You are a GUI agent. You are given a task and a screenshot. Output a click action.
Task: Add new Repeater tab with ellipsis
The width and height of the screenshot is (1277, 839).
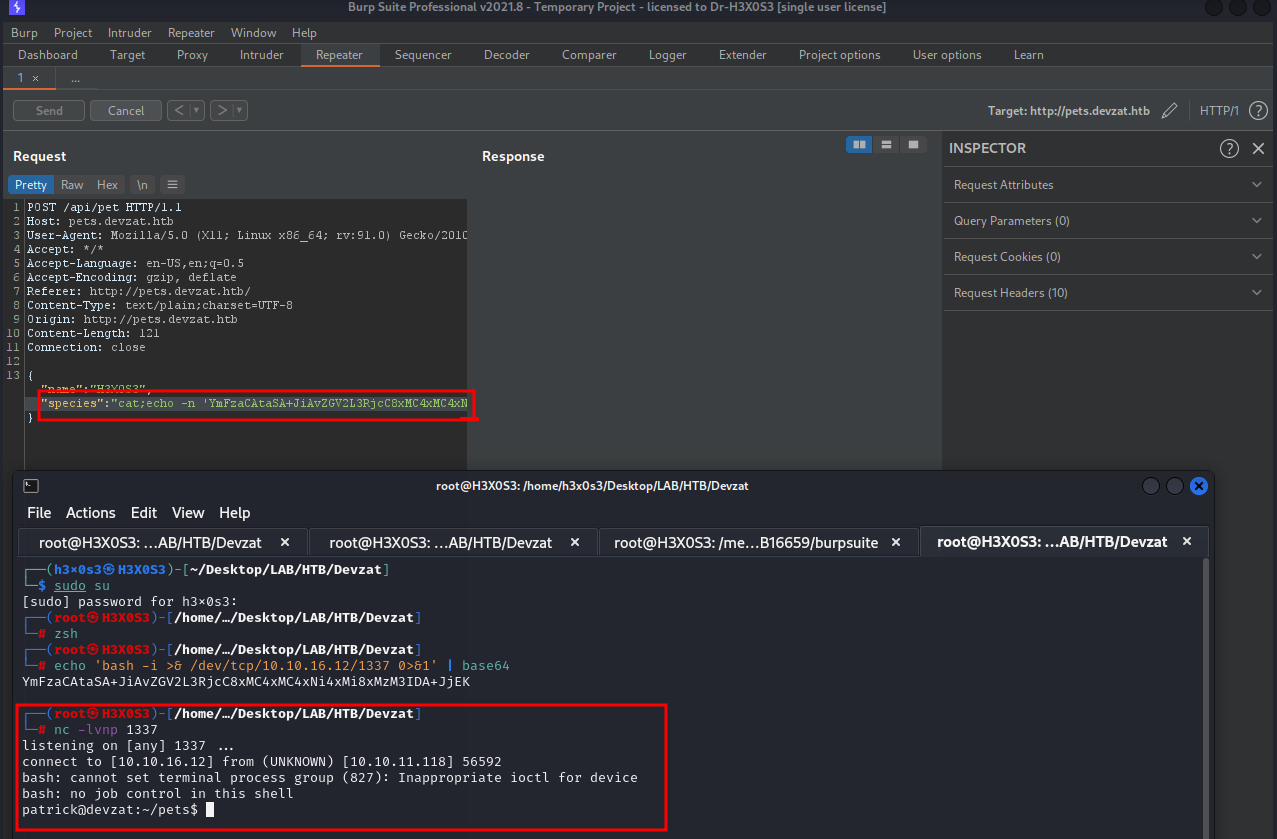point(76,78)
